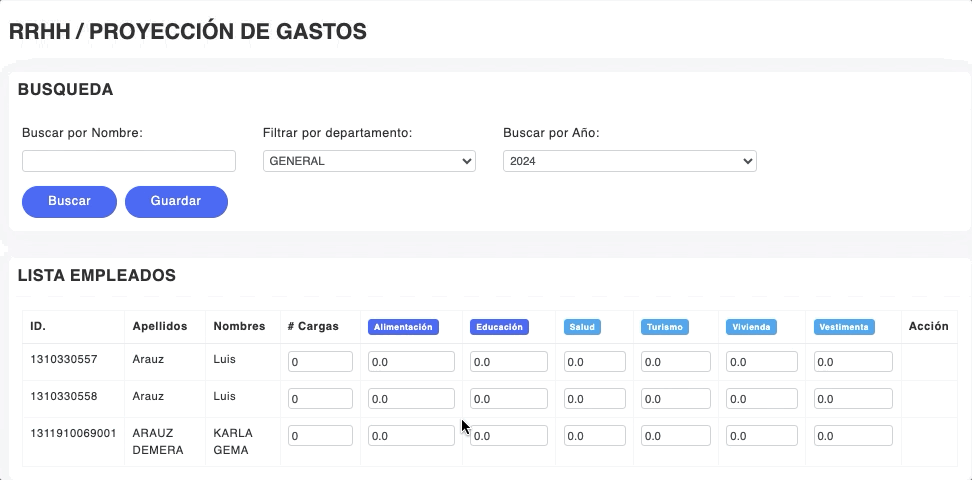Click the Acción column header
This screenshot has height=480, width=972.
(928, 326)
